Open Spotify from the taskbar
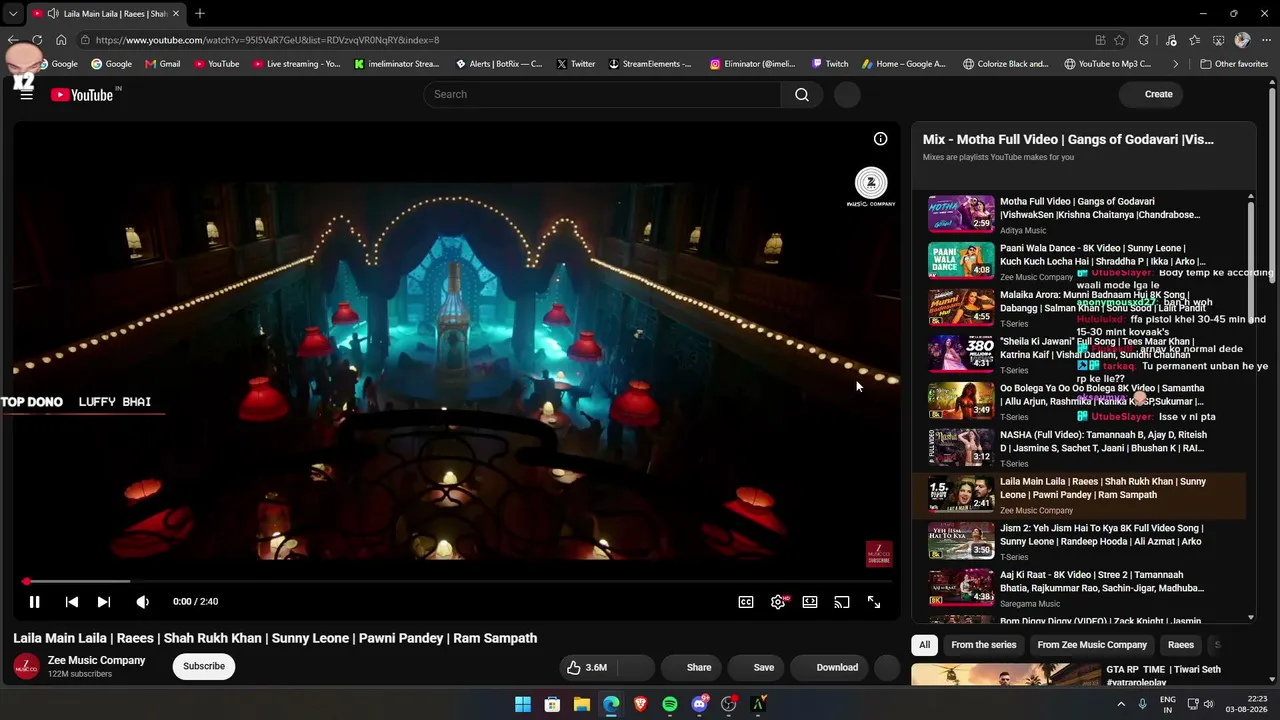 [x=670, y=704]
